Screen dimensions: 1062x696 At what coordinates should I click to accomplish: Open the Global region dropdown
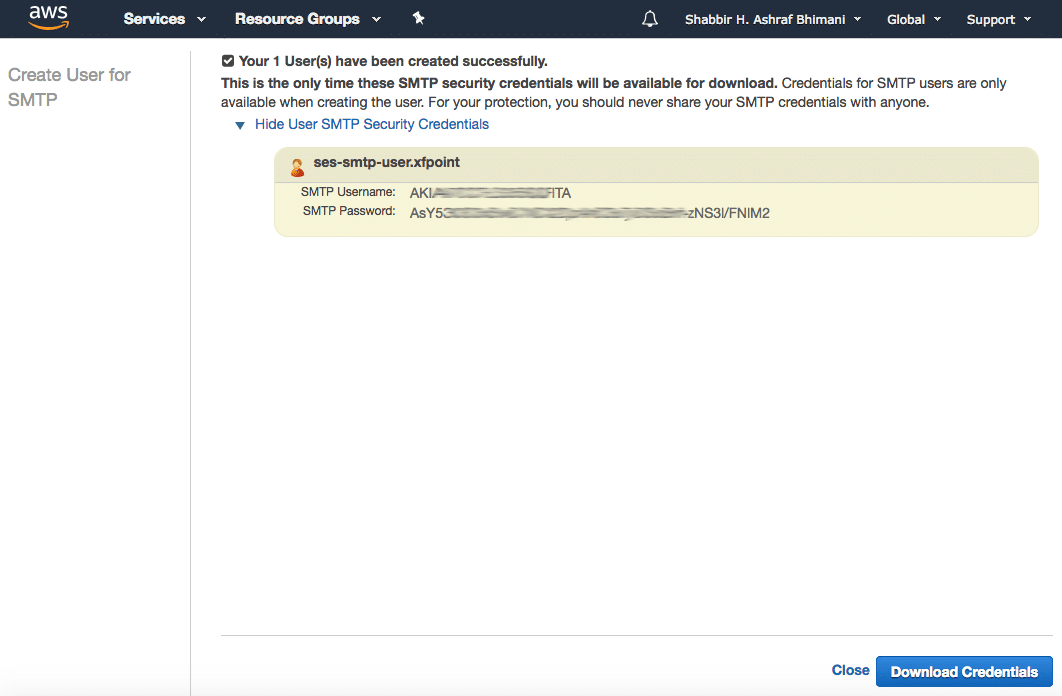[914, 19]
